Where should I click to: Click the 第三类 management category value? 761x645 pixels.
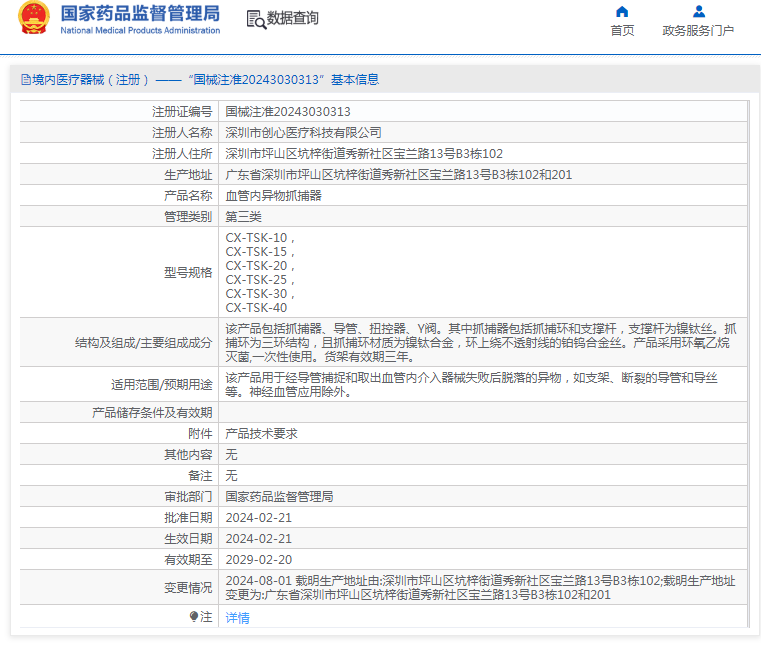point(244,216)
